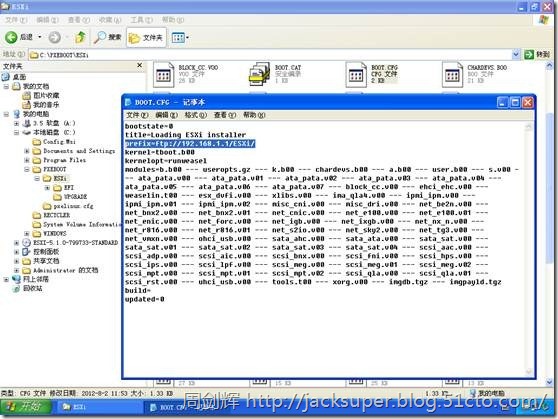The height and width of the screenshot is (419, 558).
Task: Open Explorer's 工具(T) menu
Action: click(x=141, y=20)
